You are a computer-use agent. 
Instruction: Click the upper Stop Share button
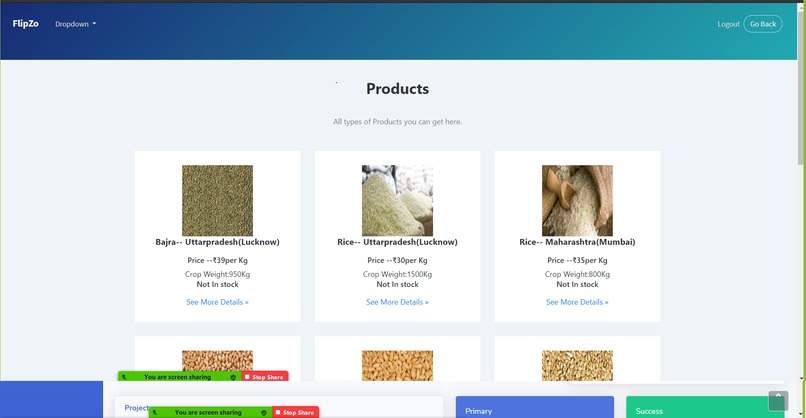click(265, 377)
